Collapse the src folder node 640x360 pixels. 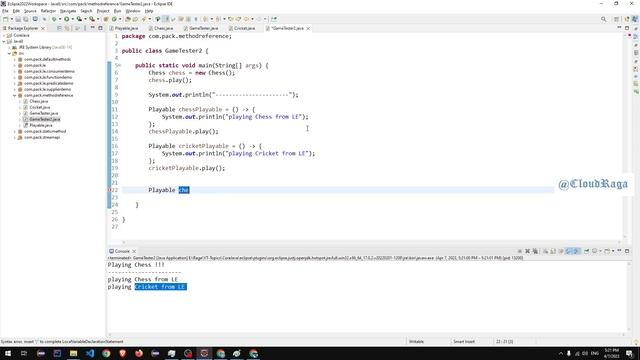click(9, 53)
